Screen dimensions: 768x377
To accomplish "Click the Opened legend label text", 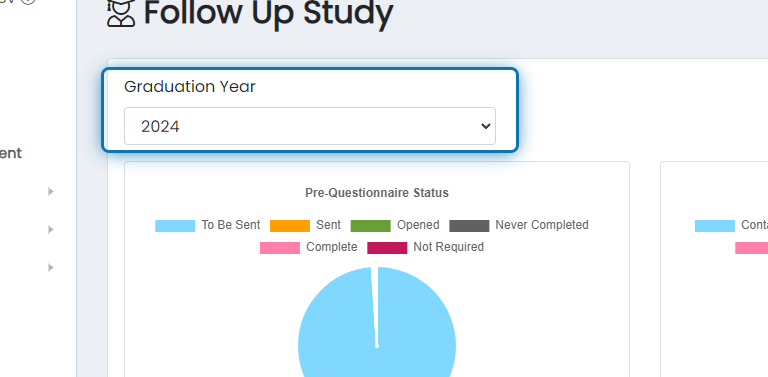I will (x=418, y=225).
